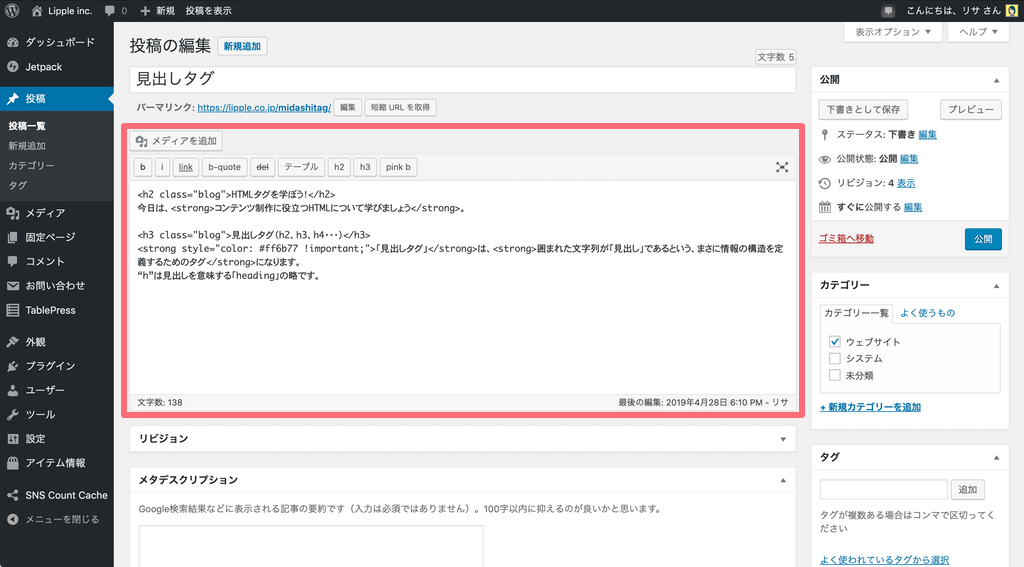View the post via 投稿を表示

pyautogui.click(x=208, y=10)
